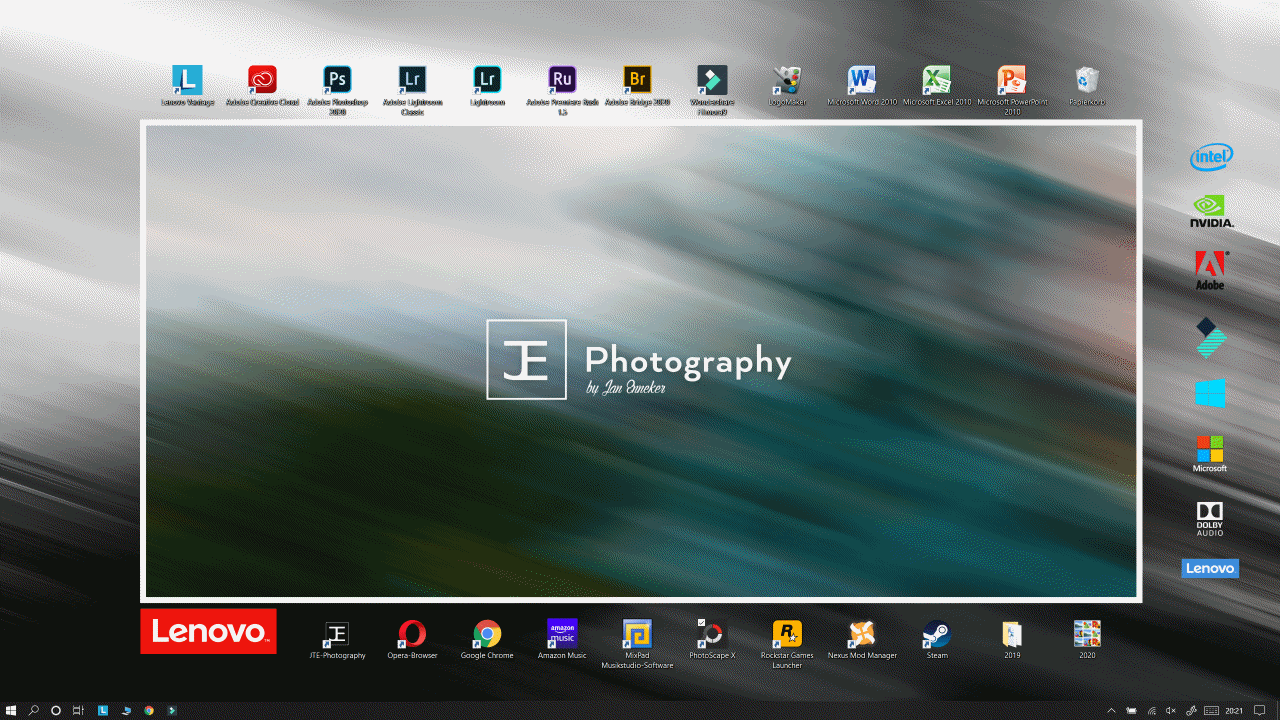The image size is (1280, 720).
Task: Select the Microsoft Word 2010 icon
Action: coord(862,86)
